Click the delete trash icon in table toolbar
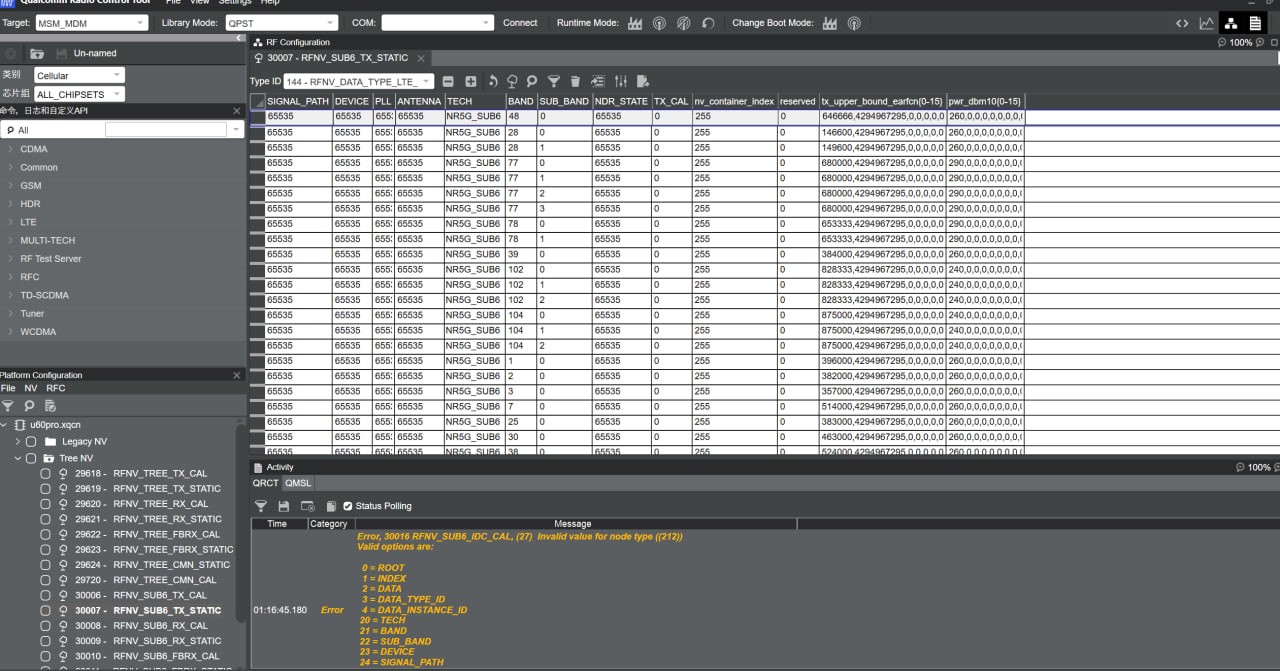Viewport: 1280px width, 671px height. [575, 81]
